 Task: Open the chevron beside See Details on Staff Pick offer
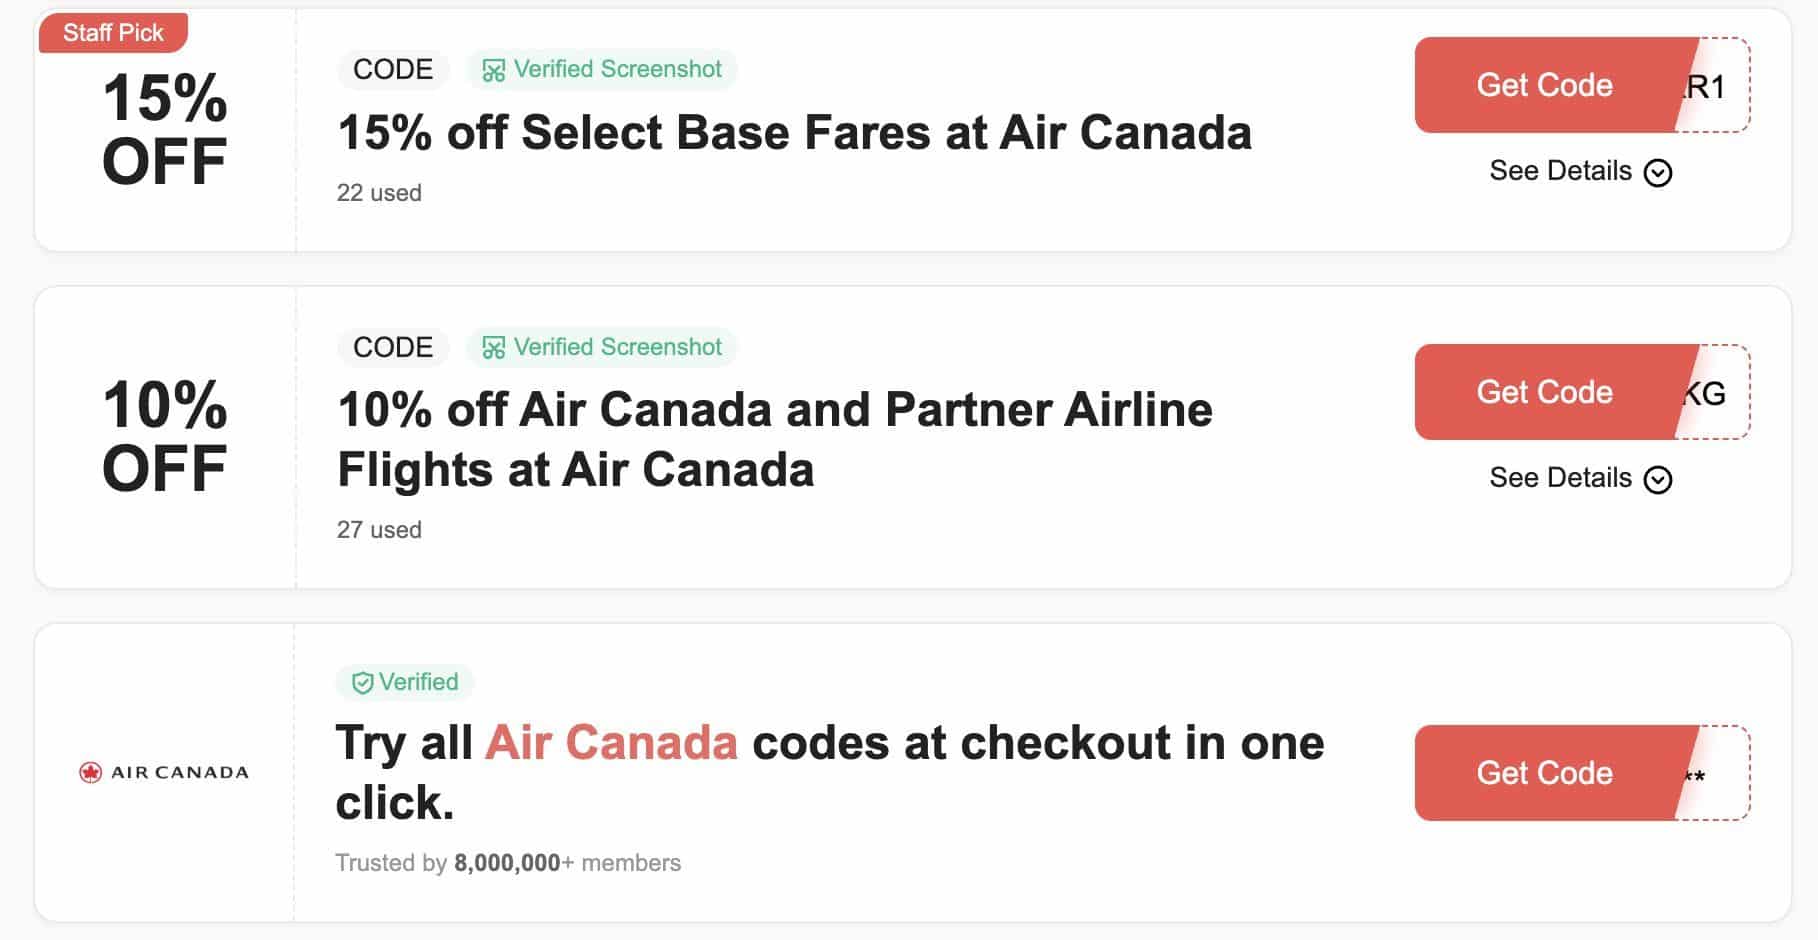1657,171
